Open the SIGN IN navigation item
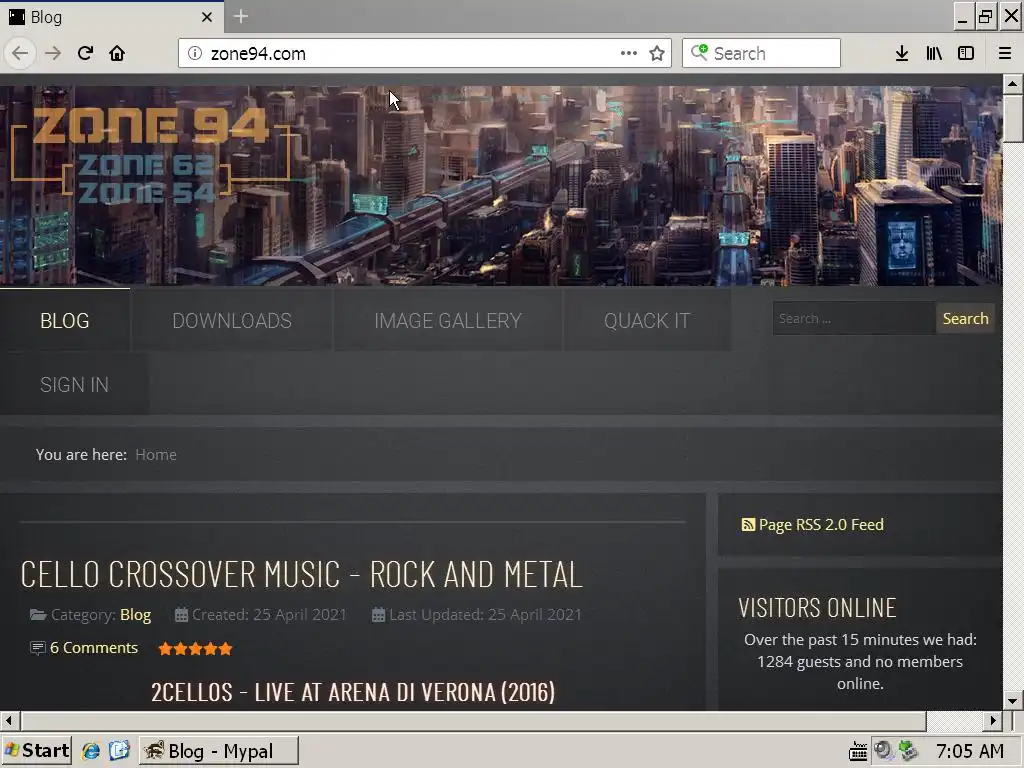1024x768 pixels. point(74,385)
